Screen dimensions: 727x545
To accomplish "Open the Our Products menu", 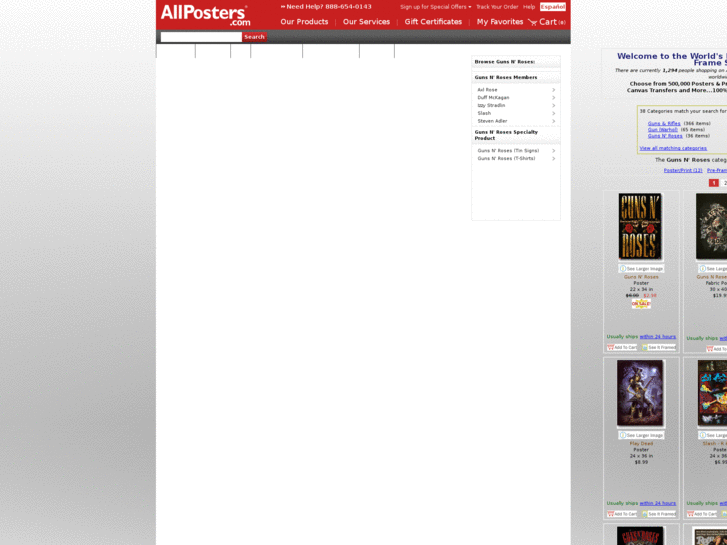I will pos(304,22).
